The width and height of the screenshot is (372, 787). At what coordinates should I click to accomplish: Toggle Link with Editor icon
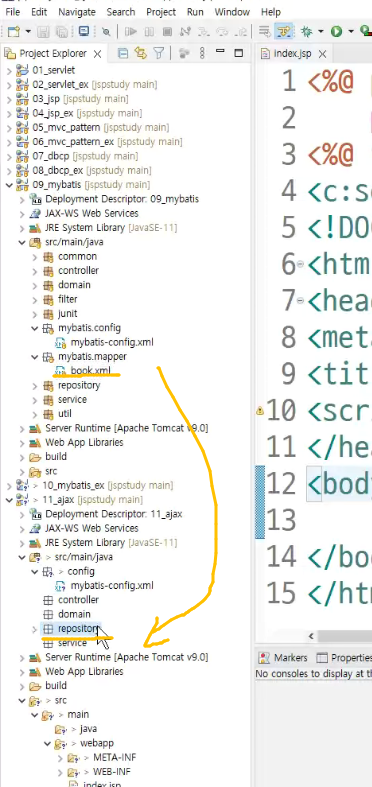pyautogui.click(x=141, y=53)
